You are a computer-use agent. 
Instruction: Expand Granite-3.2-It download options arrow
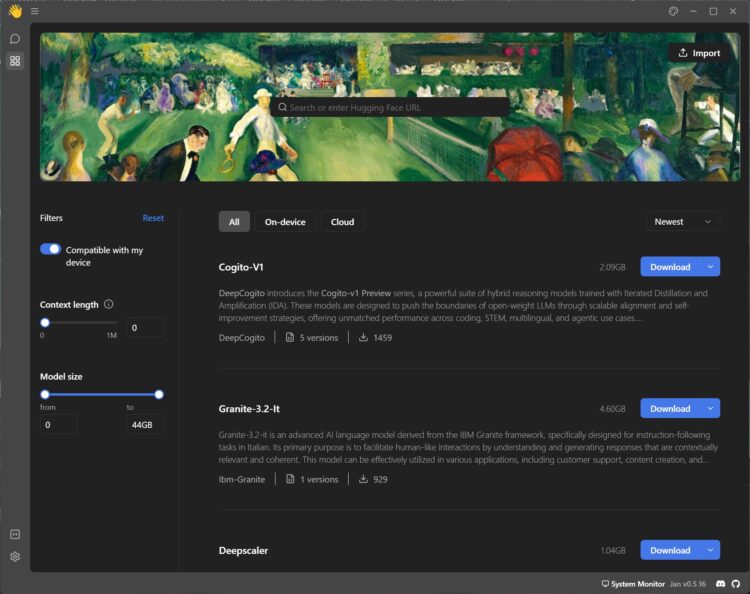[x=710, y=408]
